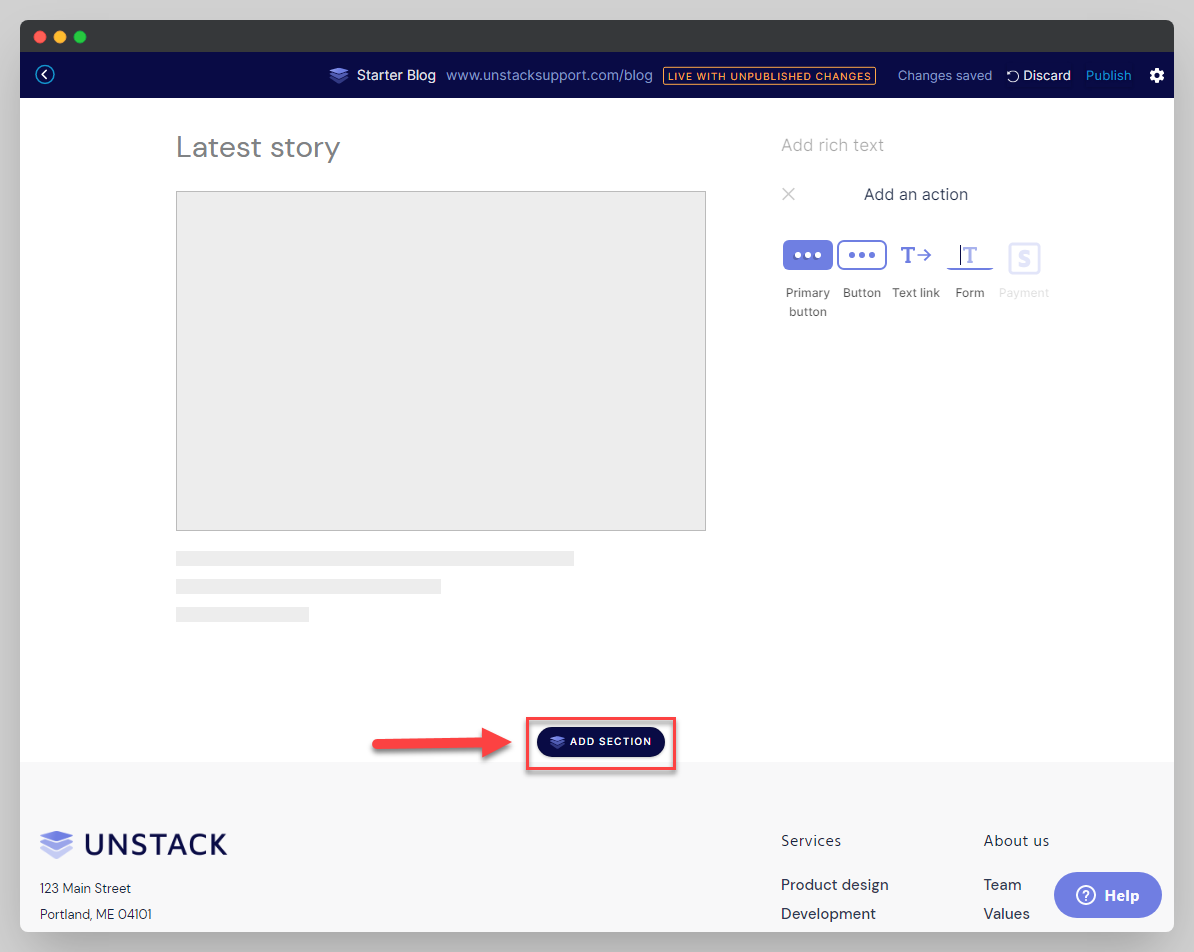Image resolution: width=1194 pixels, height=952 pixels.
Task: Click the Unstack logo beside Starter Blog
Action: coord(338,75)
